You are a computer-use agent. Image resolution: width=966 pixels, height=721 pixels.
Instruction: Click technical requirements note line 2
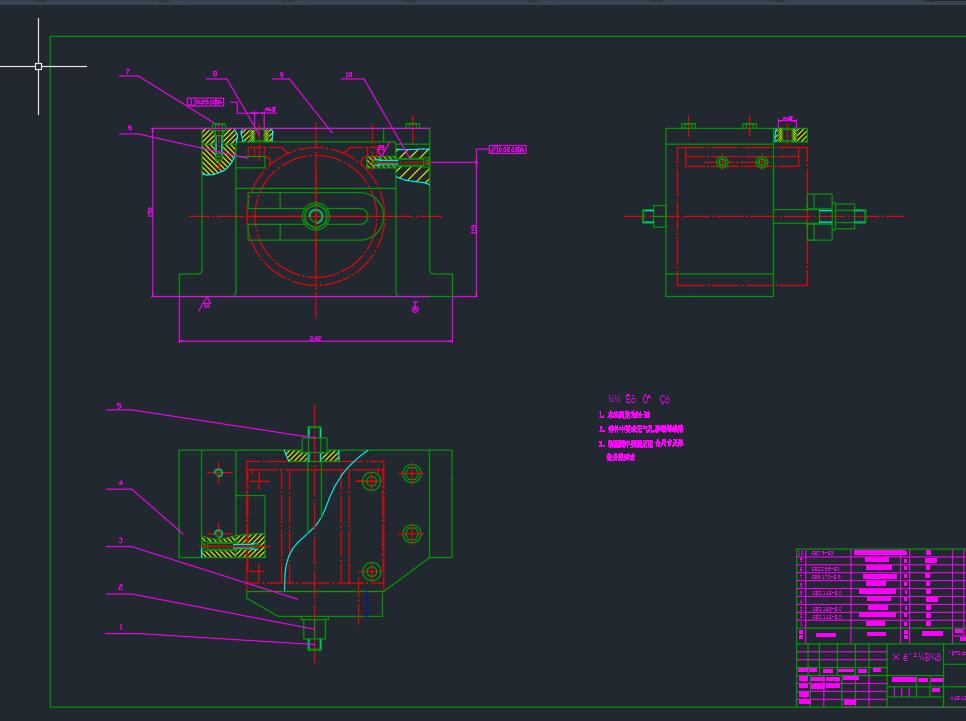641,429
